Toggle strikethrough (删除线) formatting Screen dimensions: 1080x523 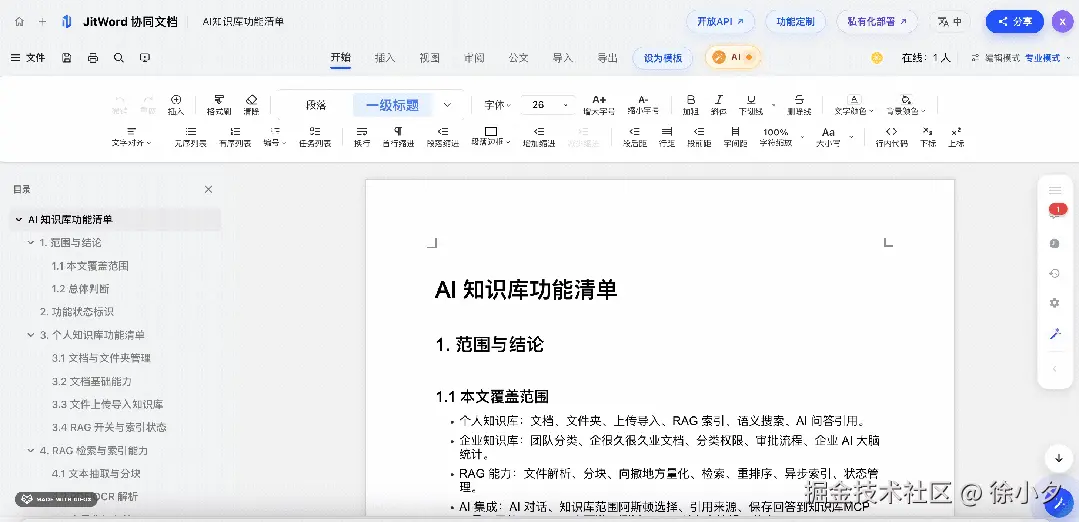pyautogui.click(x=799, y=105)
